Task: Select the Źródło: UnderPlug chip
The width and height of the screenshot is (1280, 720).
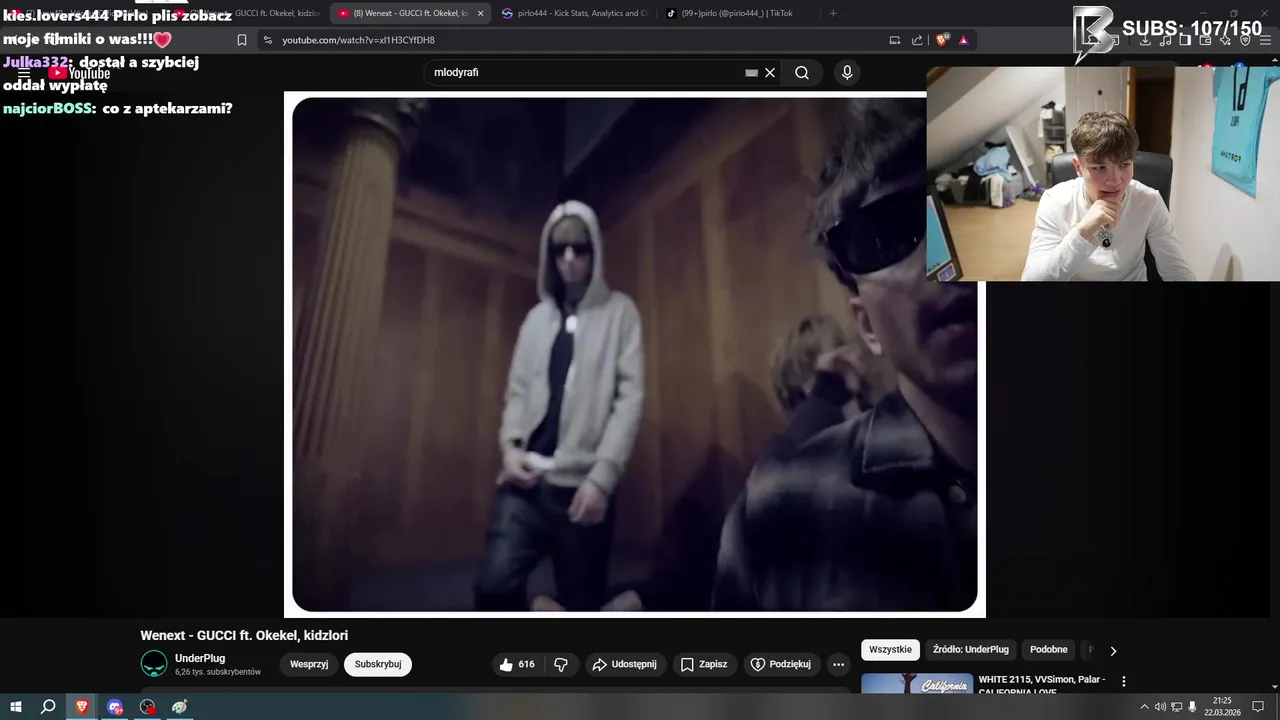Action: (971, 650)
